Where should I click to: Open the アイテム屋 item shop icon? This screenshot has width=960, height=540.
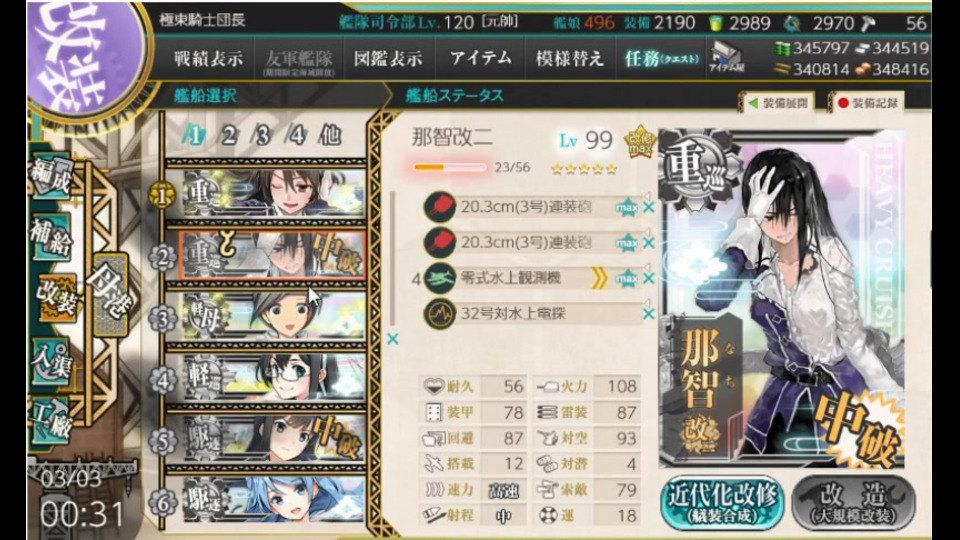[726, 58]
